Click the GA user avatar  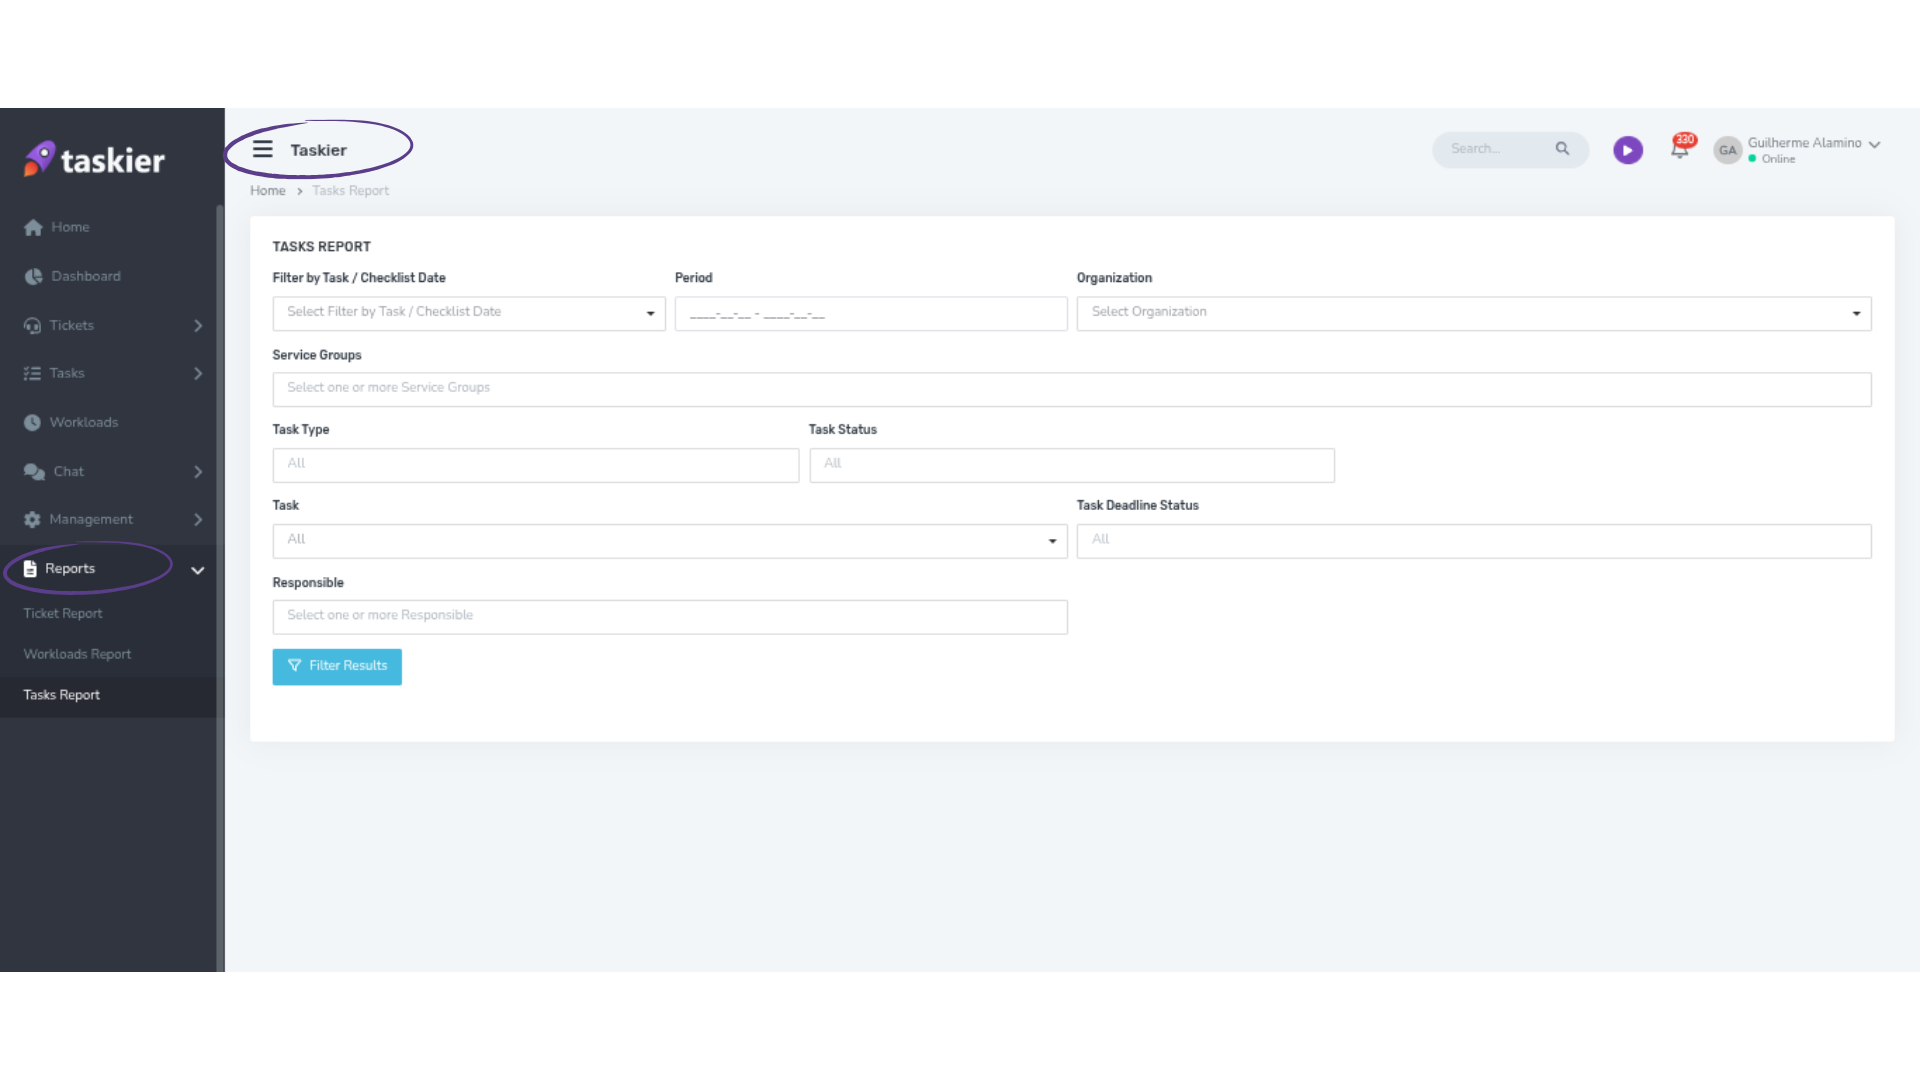[x=1727, y=150]
